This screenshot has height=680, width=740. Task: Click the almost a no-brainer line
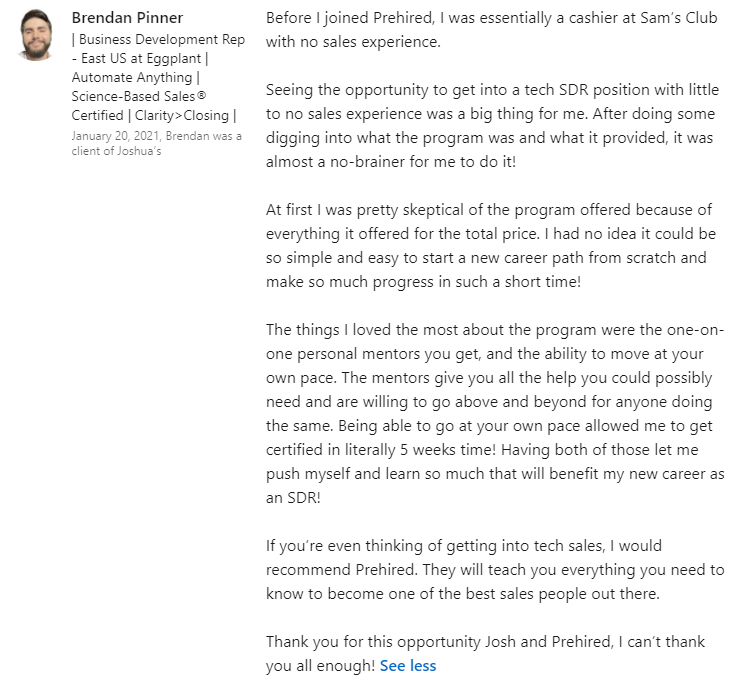(390, 162)
